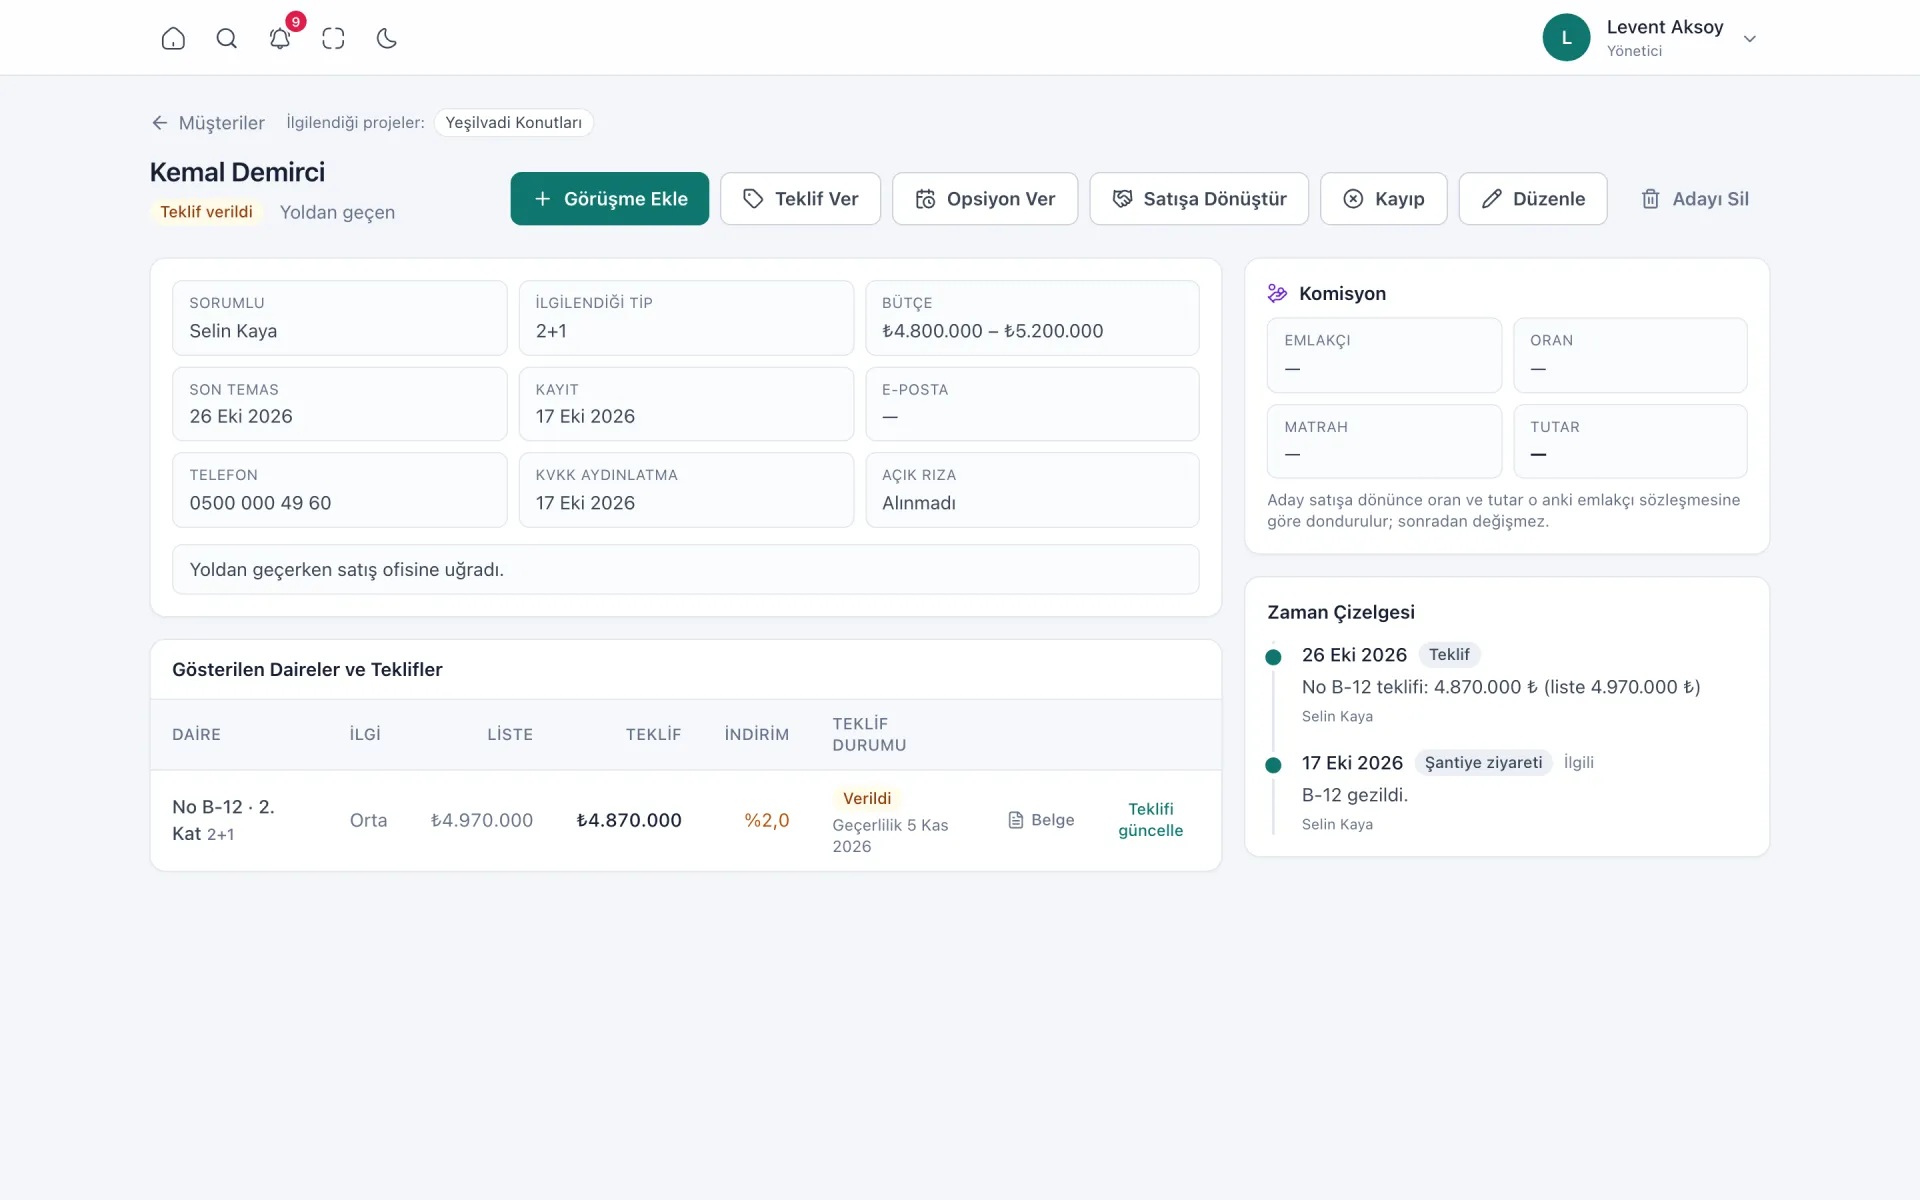Click the KVKK Aydınlatma date 17 Eki 2026
This screenshot has height=1200, width=1920.
click(x=585, y=503)
